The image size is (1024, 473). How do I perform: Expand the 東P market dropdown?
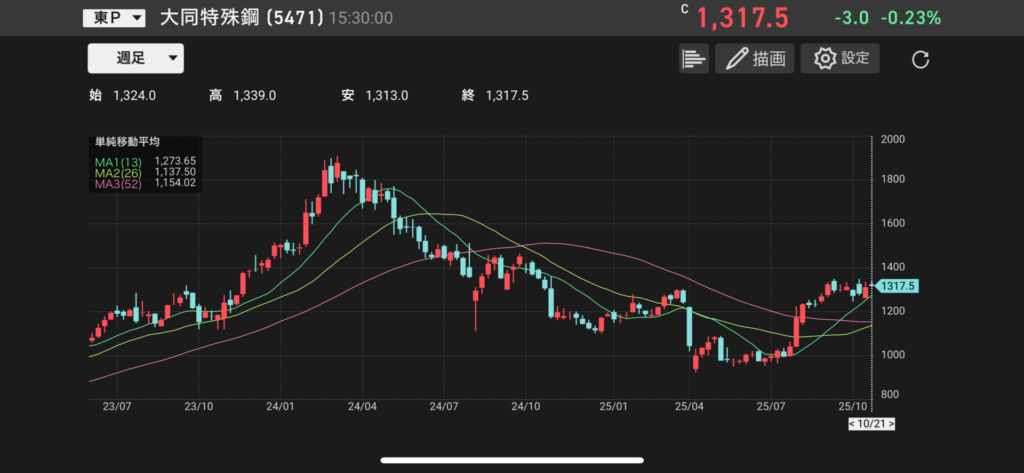114,18
